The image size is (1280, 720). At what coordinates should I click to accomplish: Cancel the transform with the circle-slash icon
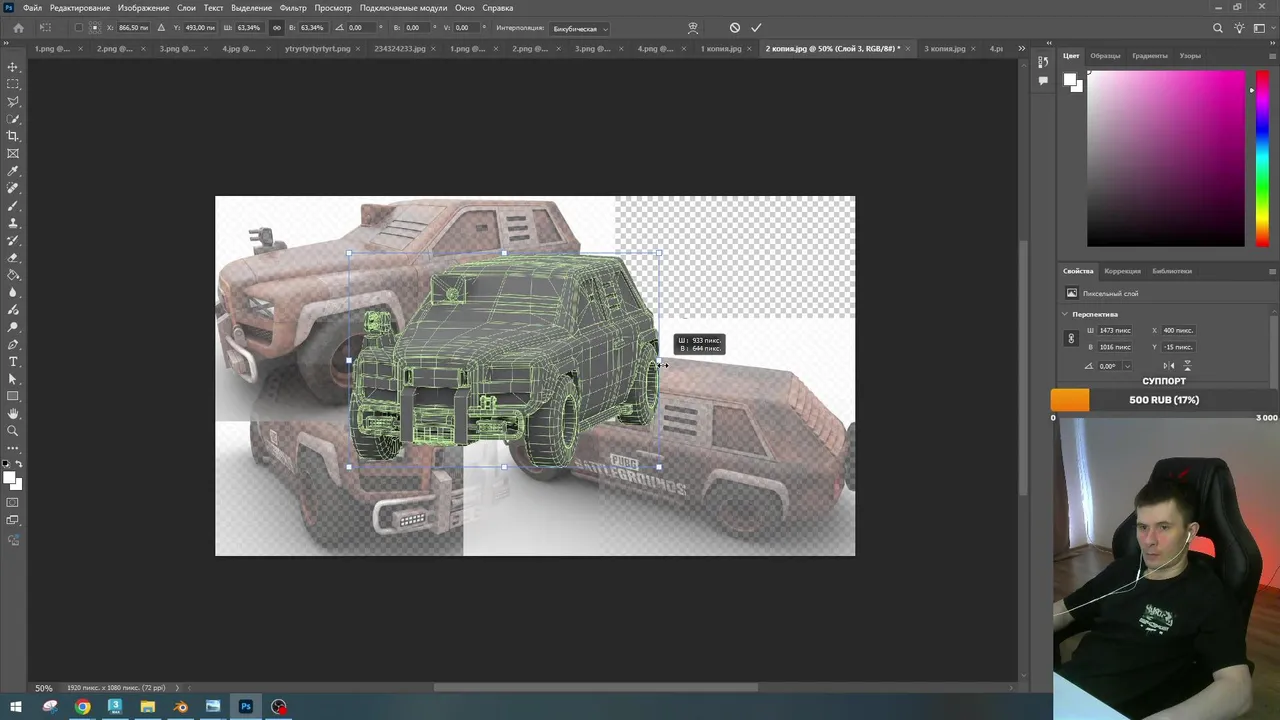pyautogui.click(x=735, y=28)
